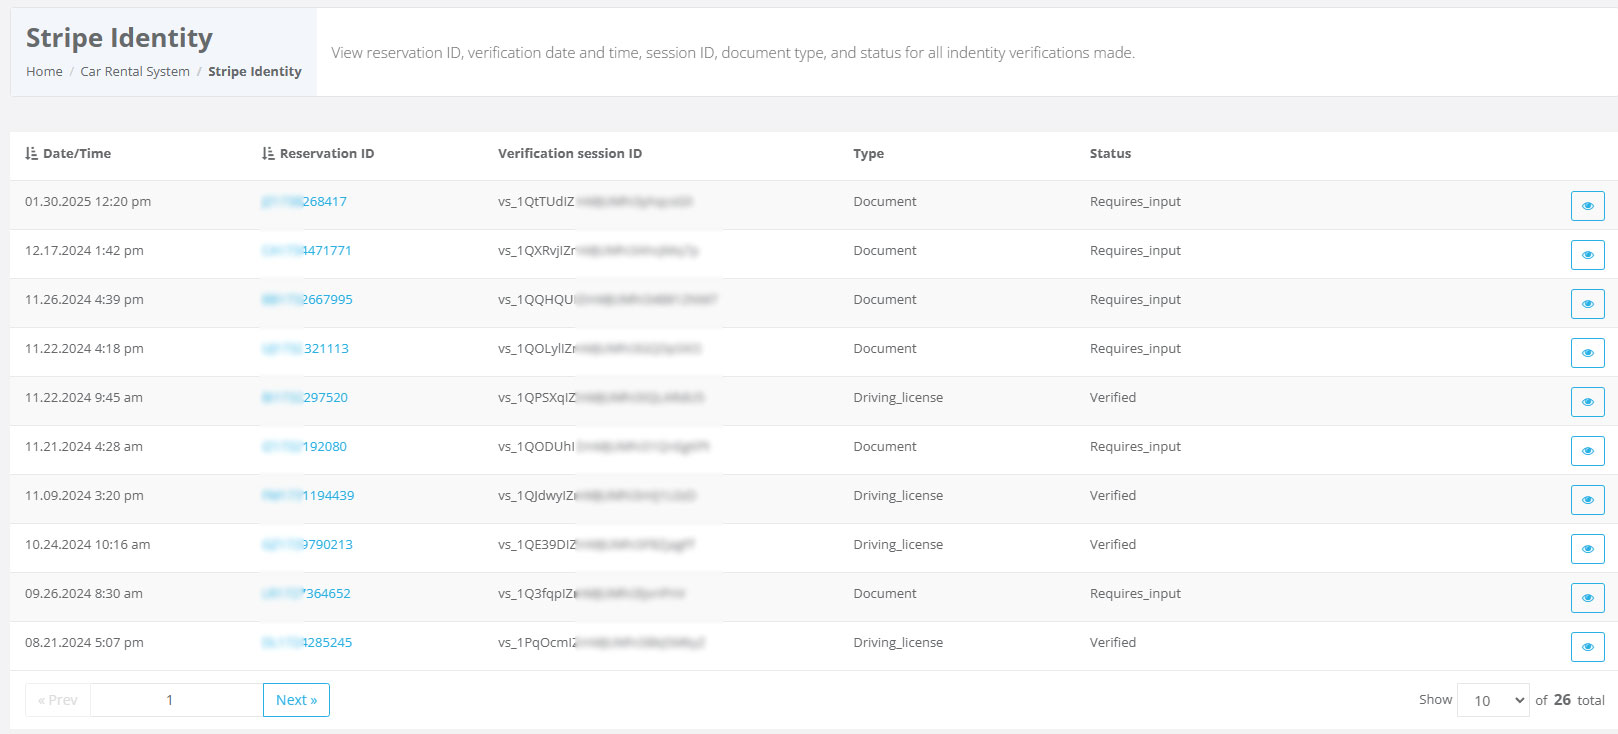Click the « Prev pagination button
The width and height of the screenshot is (1618, 734).
58,700
